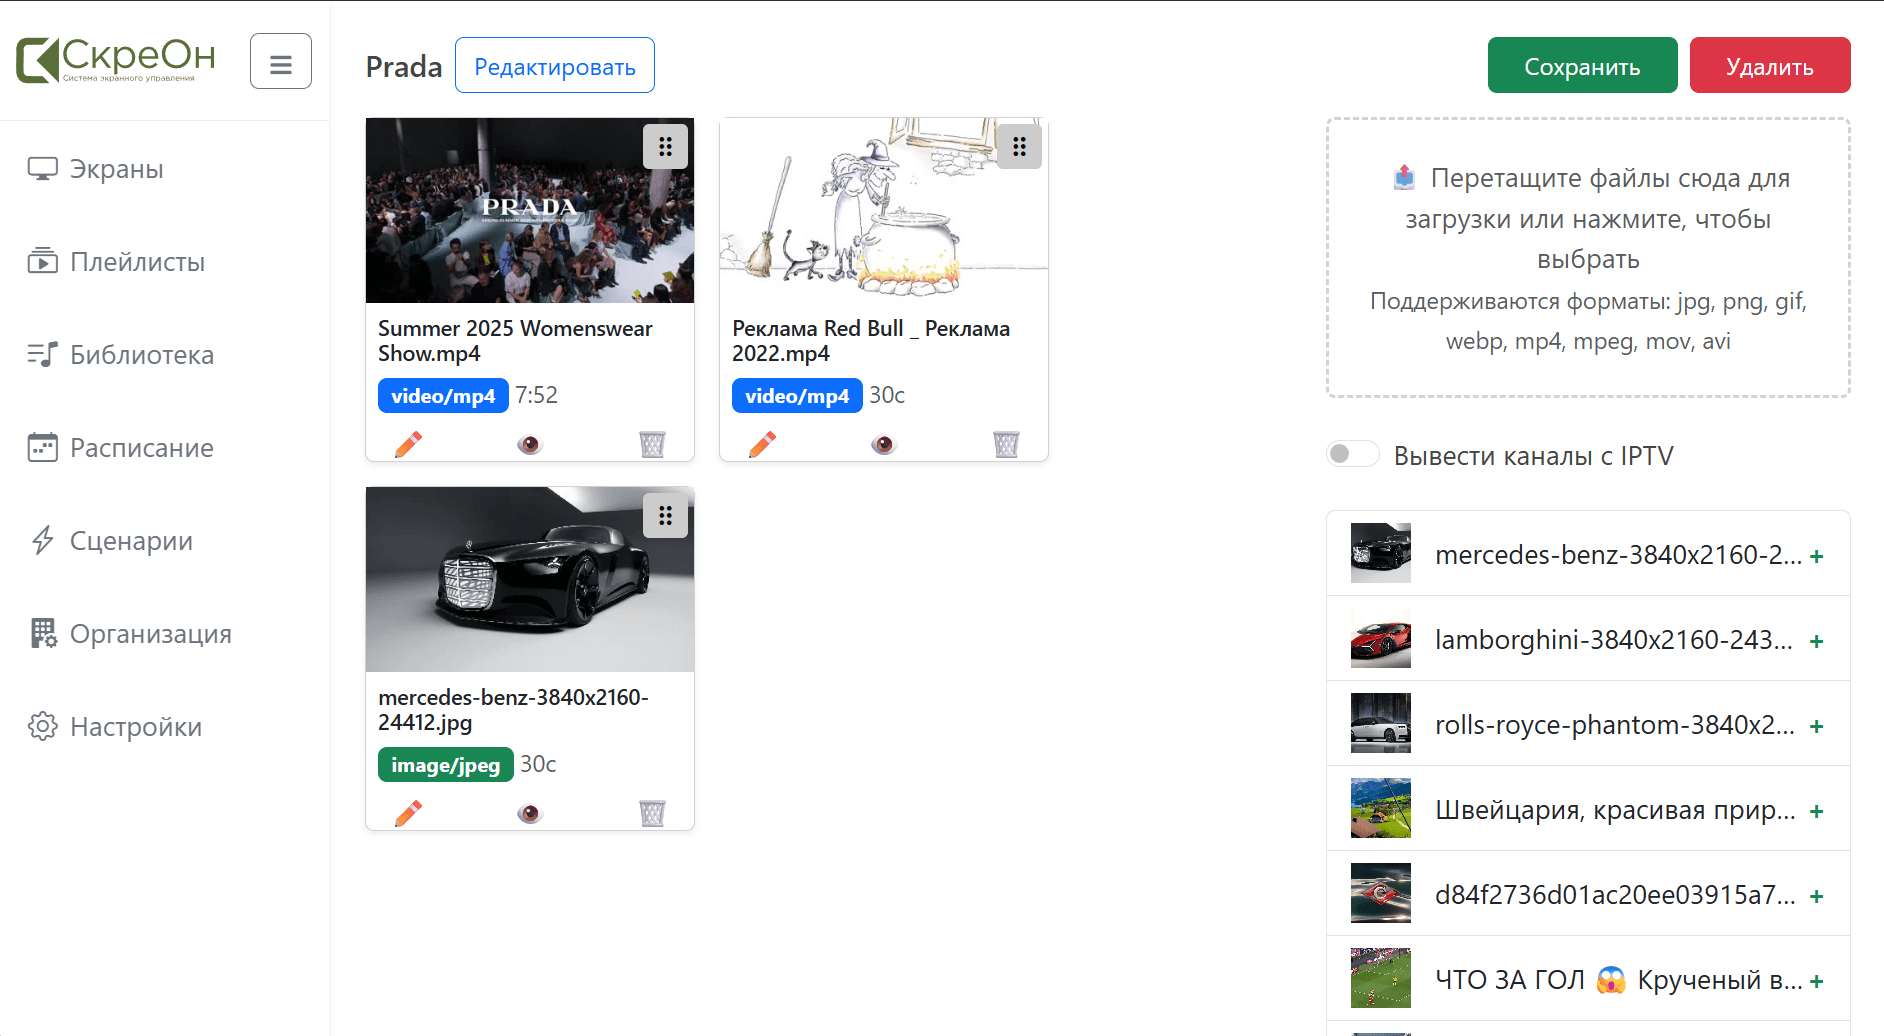Screen dimensions: 1884x1036
Task: Click the Сценарии lightning icon
Action: tap(42, 540)
